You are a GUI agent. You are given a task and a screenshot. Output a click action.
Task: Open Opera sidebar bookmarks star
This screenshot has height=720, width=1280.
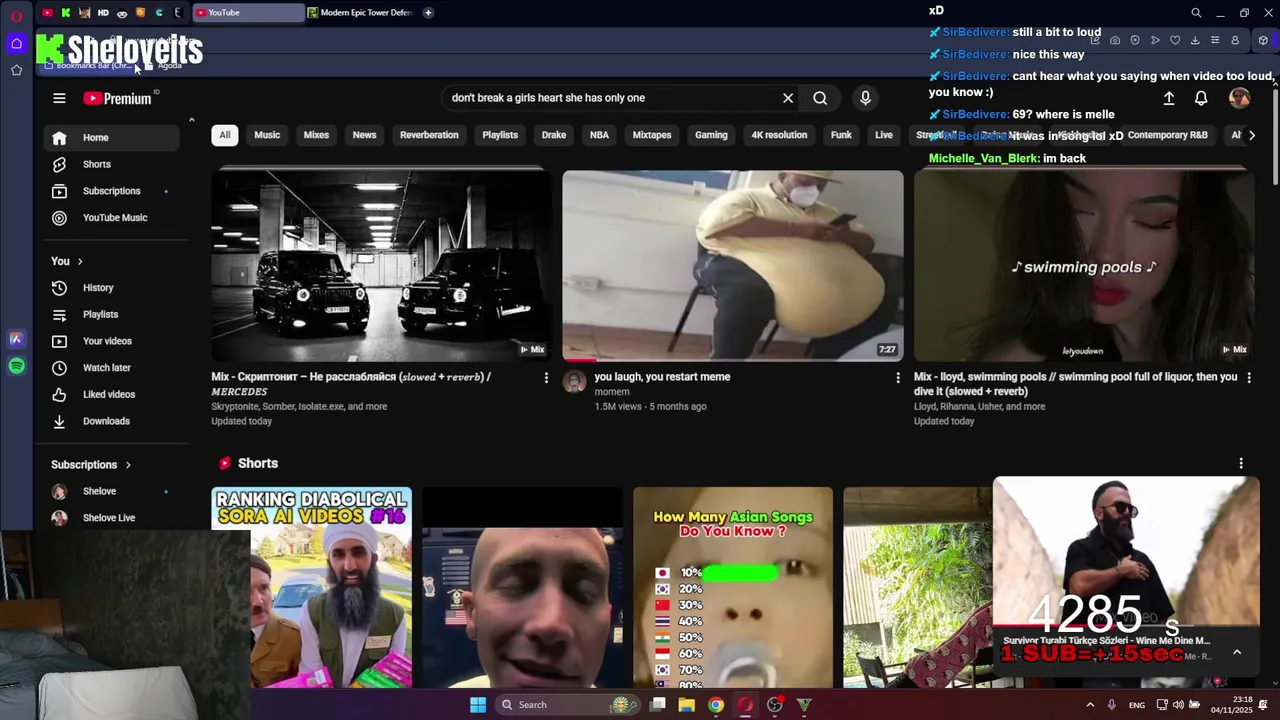pos(17,70)
